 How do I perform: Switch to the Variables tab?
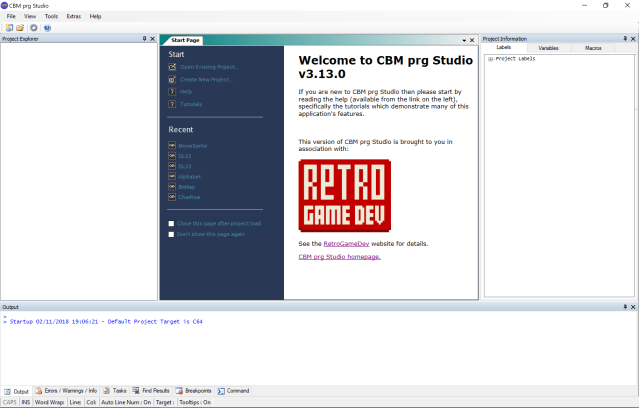coord(548,48)
